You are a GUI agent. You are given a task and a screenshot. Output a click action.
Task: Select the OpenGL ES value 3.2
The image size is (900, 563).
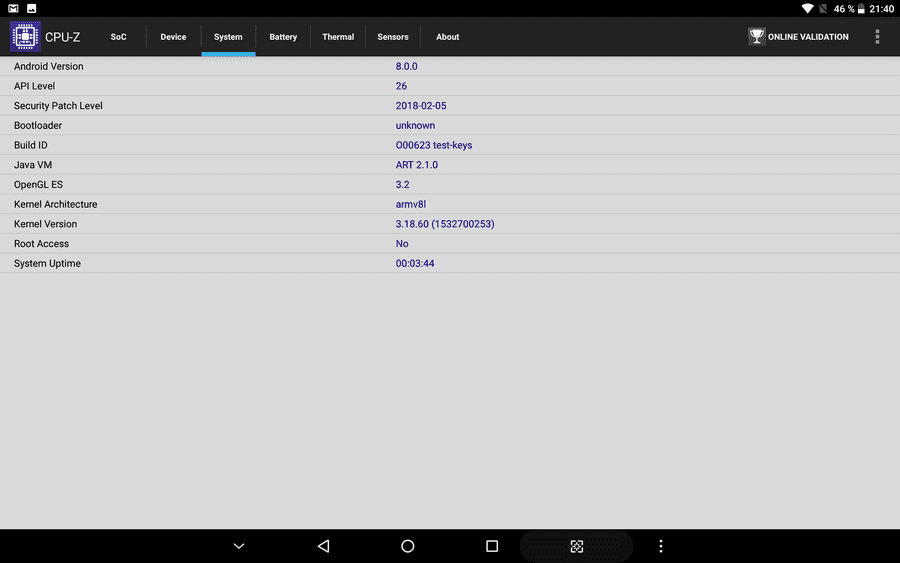coord(402,184)
